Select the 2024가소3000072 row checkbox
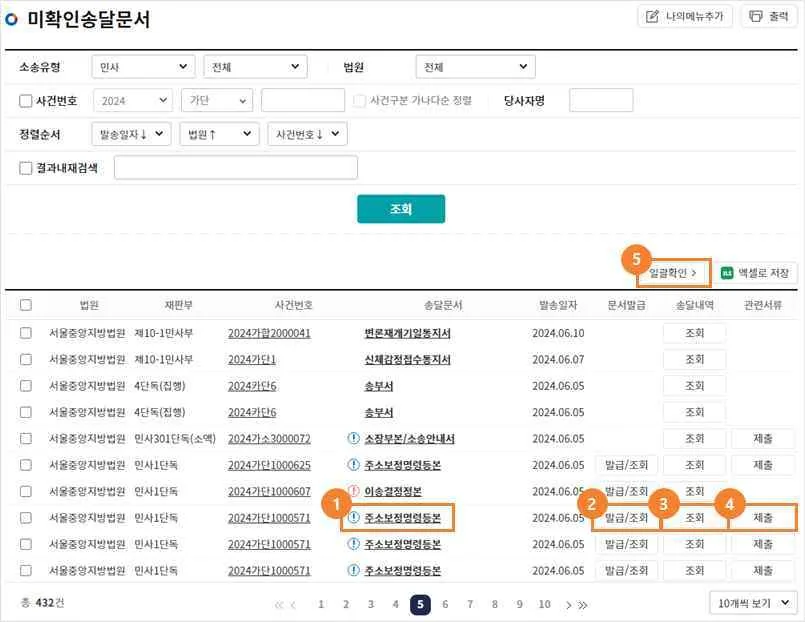Screen dimensions: 805x622 pos(26,438)
